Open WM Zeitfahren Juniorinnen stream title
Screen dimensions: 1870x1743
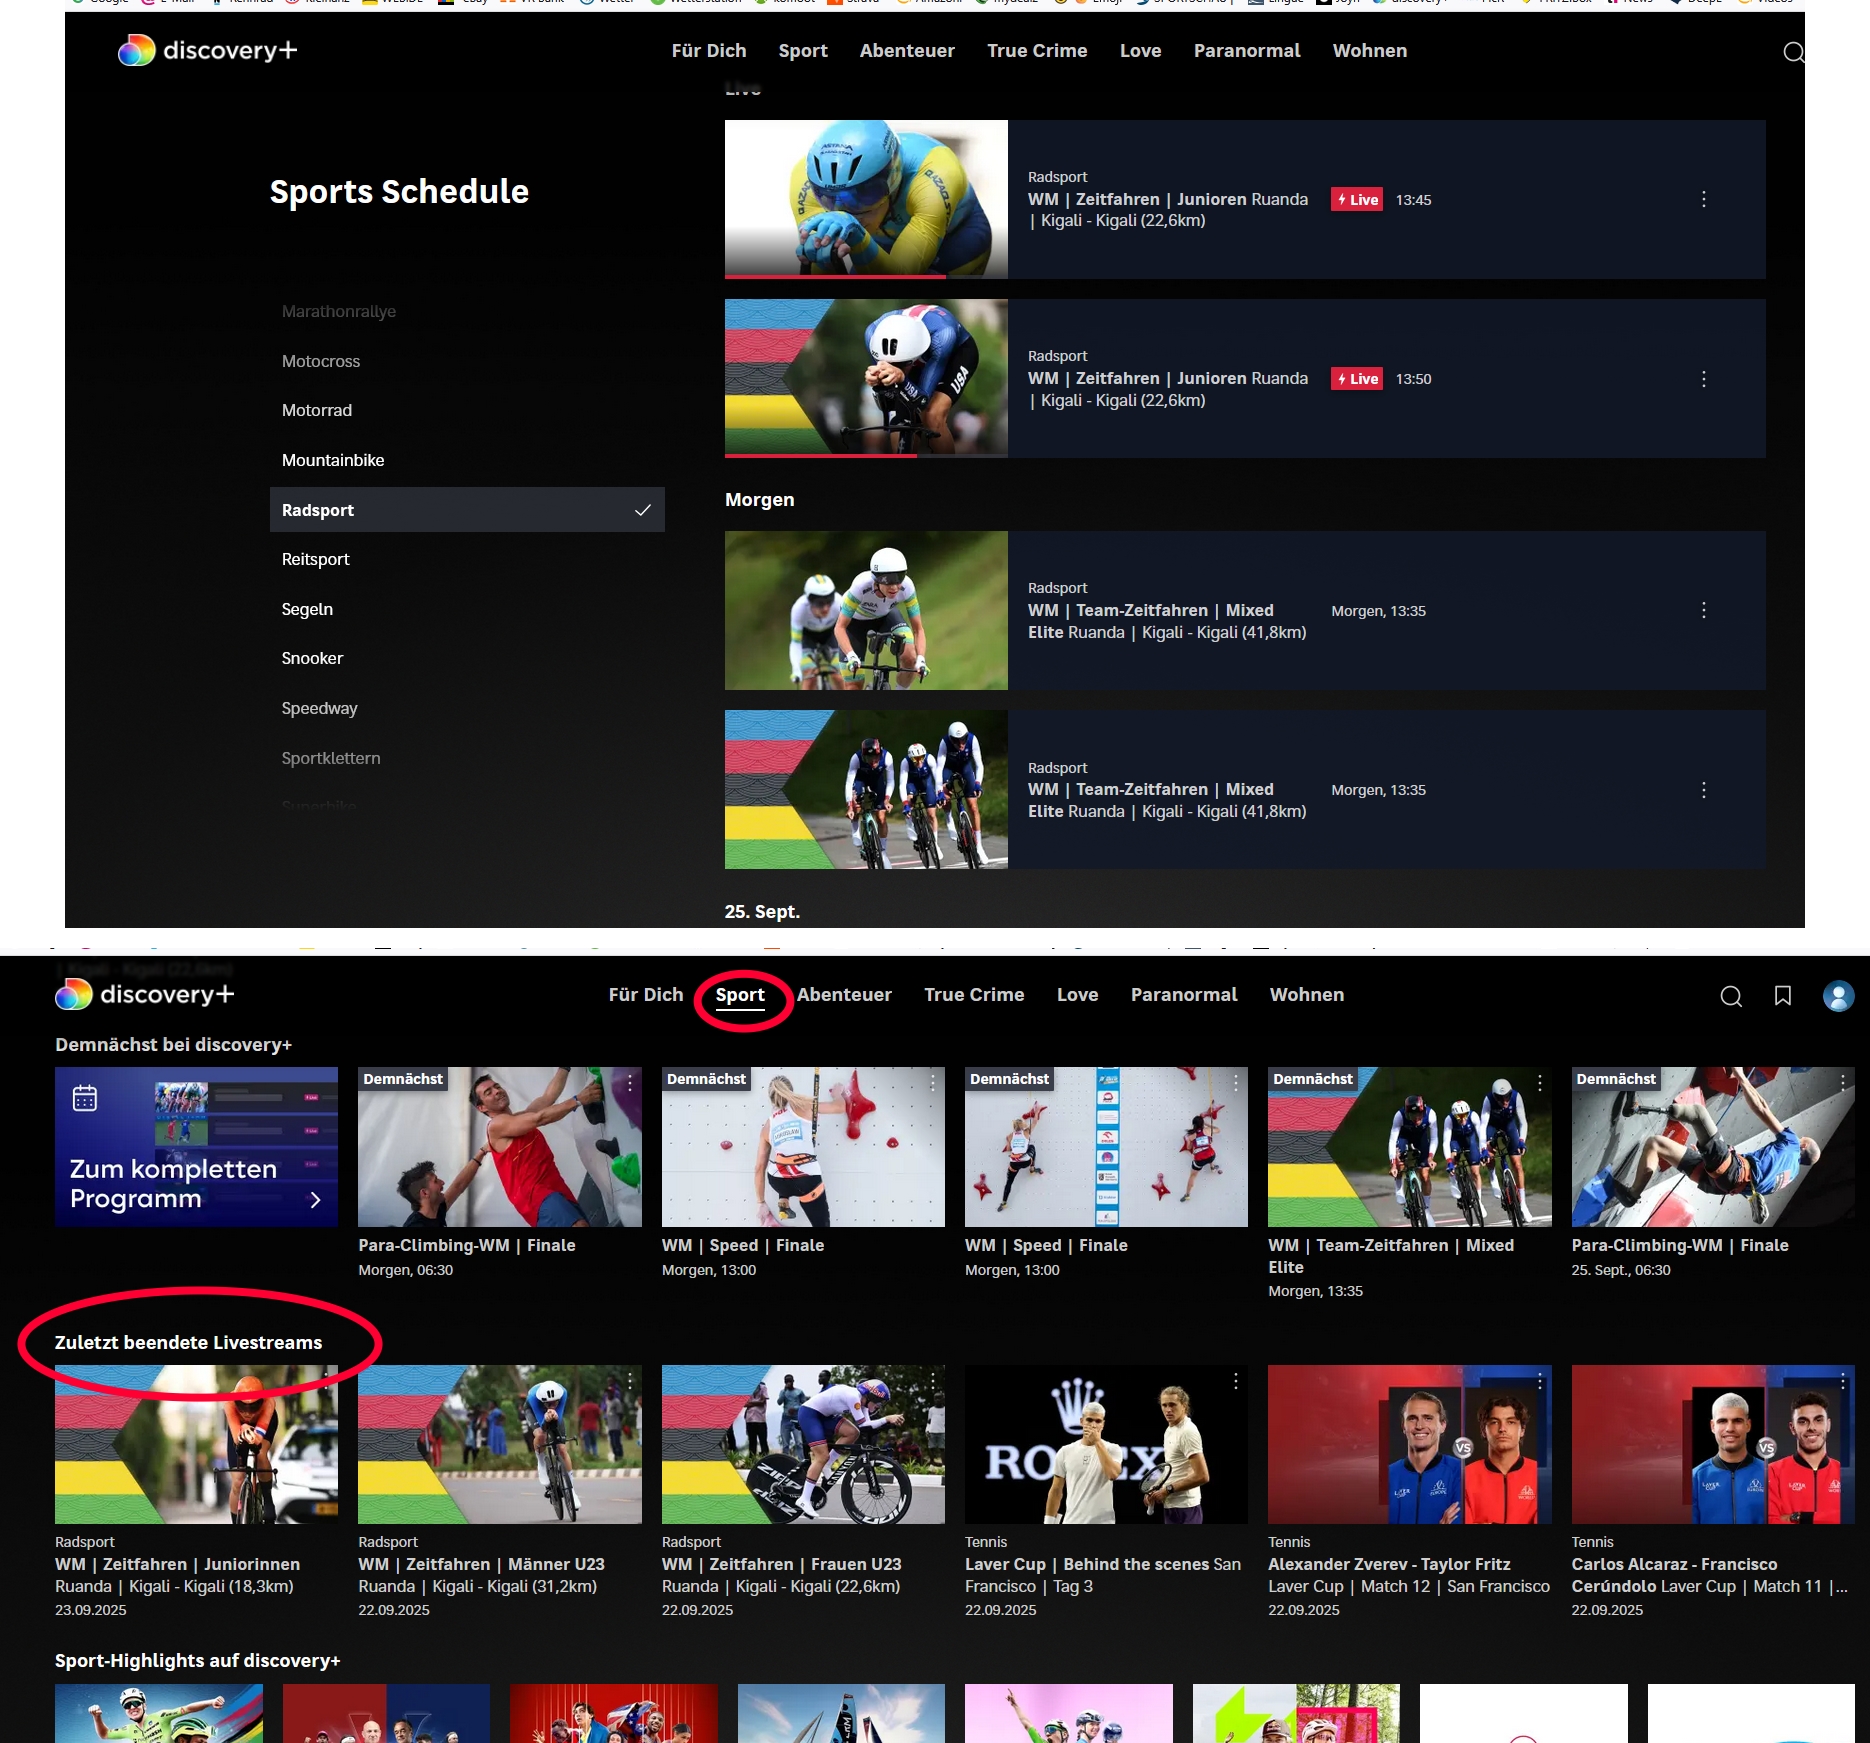(177, 1564)
